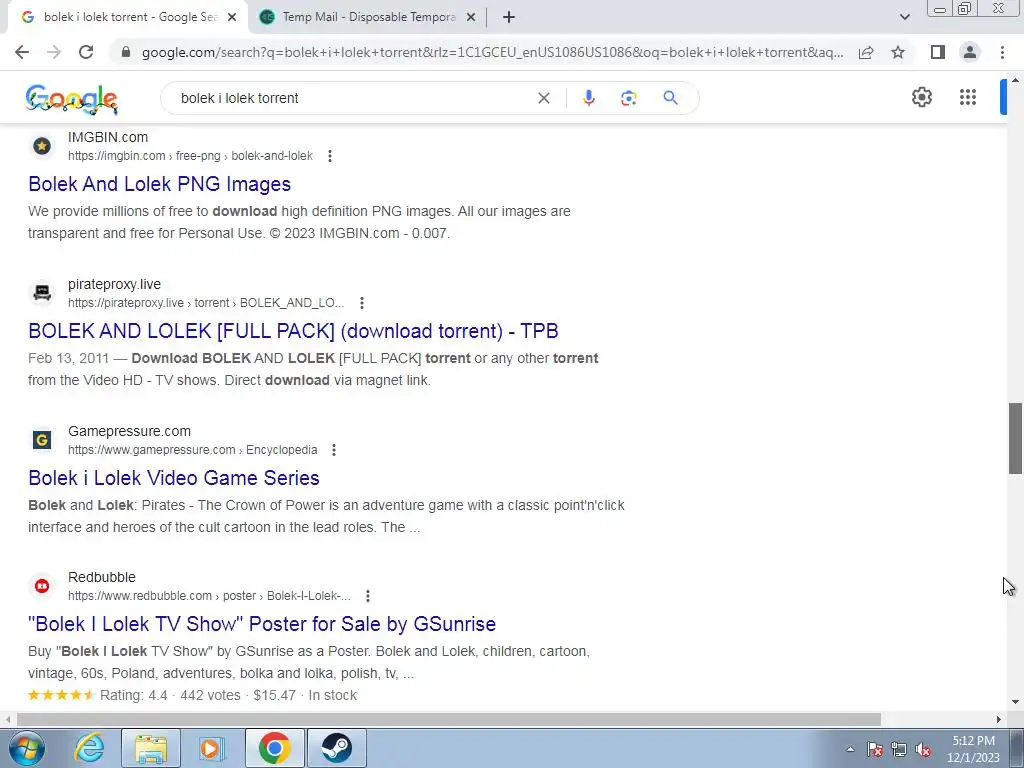Click the browser forward arrow
1024x768 pixels.
coord(54,52)
